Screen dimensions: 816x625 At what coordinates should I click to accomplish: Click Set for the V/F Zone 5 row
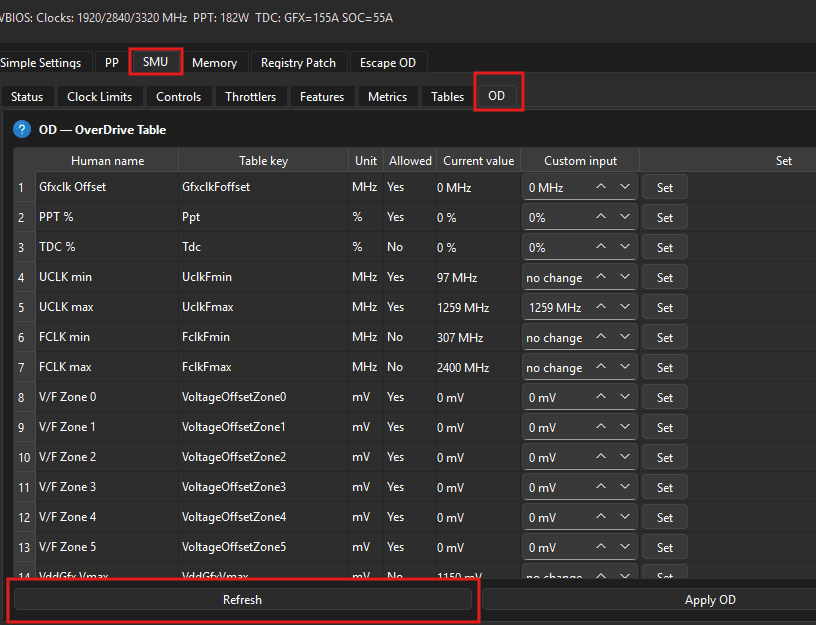[x=665, y=547]
